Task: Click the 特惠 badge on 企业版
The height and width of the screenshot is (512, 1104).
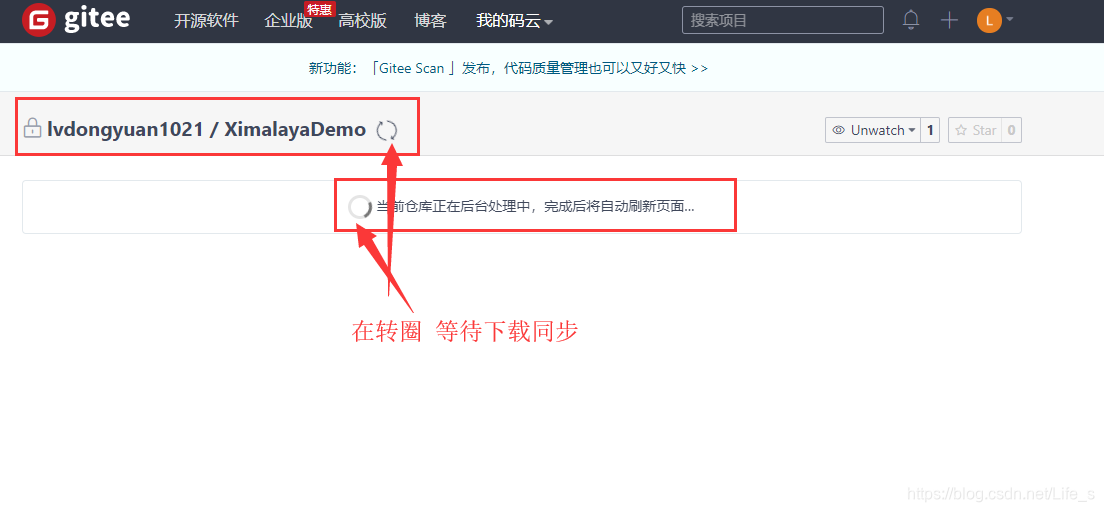Action: point(319,9)
